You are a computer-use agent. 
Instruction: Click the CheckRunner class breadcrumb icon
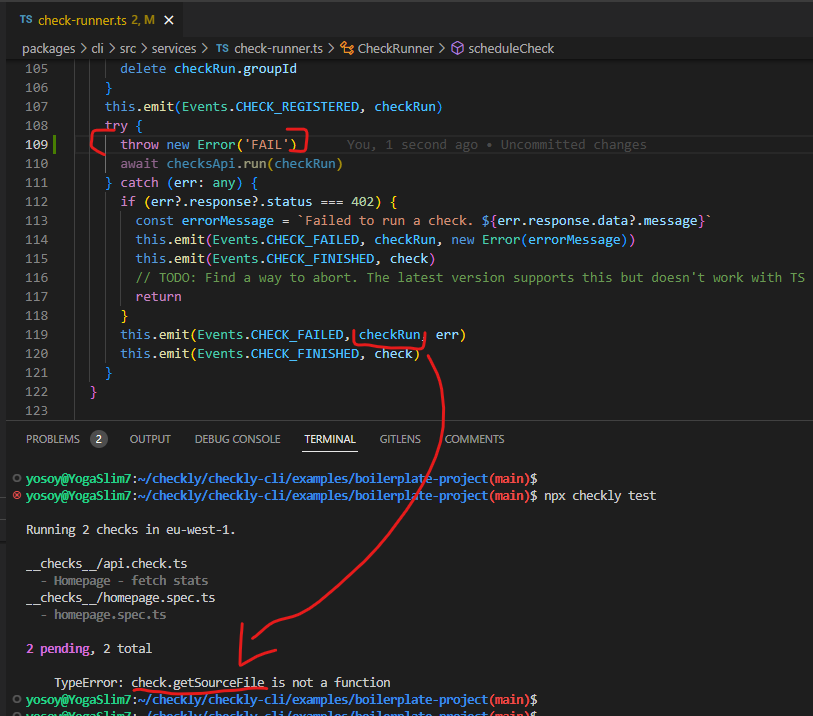click(347, 49)
